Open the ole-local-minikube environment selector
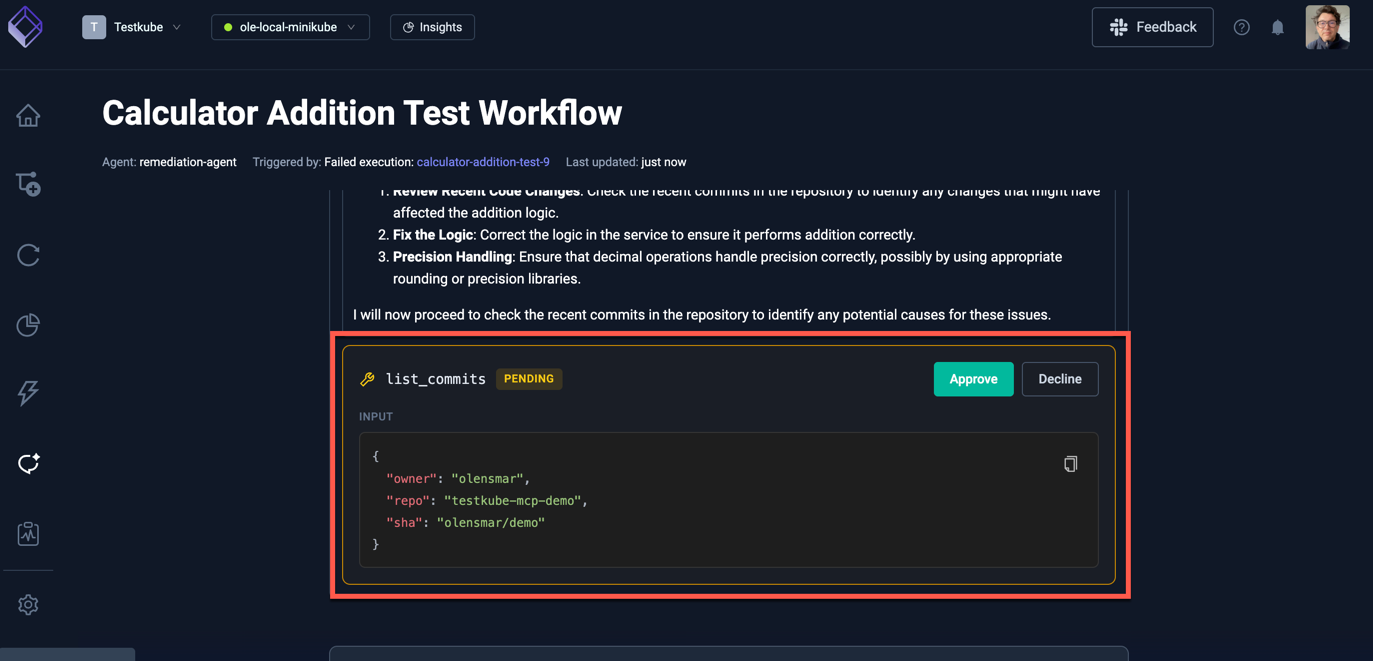The height and width of the screenshot is (661, 1373). pos(290,27)
